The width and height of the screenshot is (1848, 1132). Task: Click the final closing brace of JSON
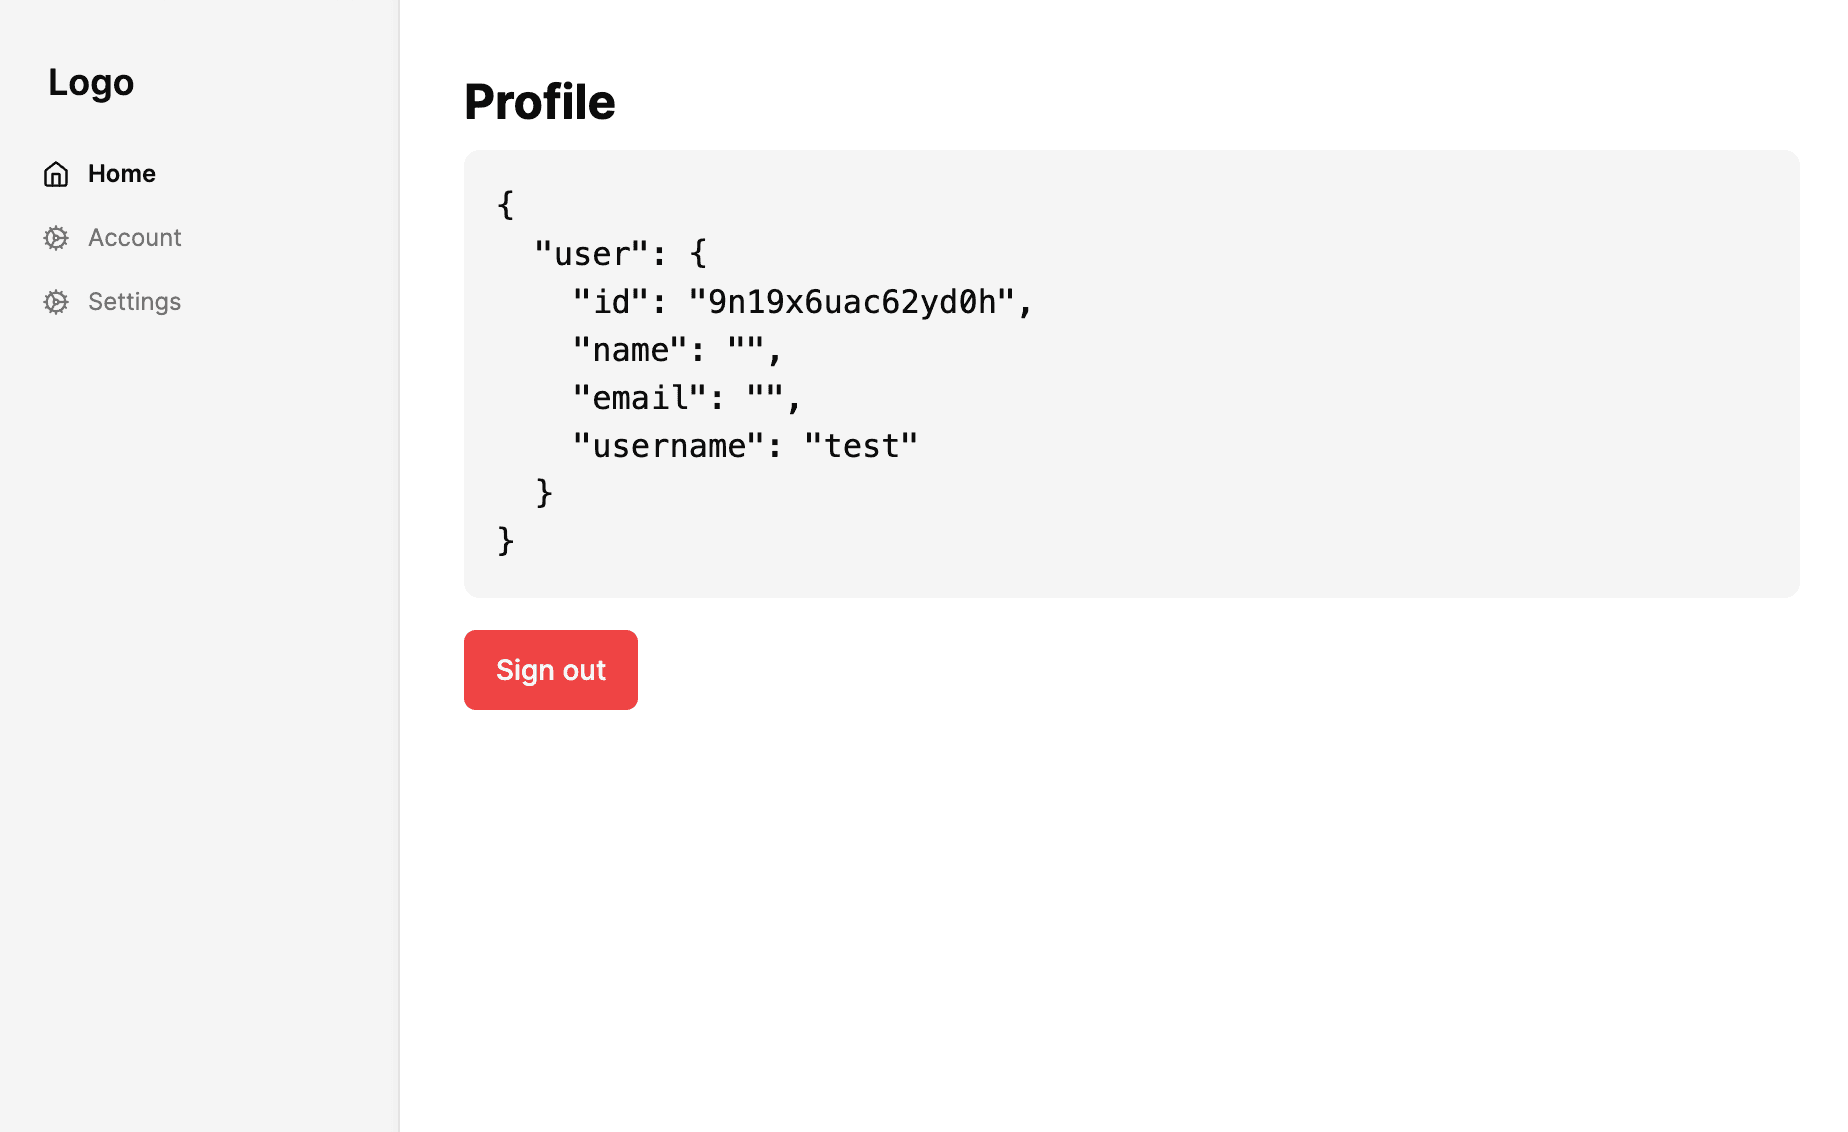506,541
